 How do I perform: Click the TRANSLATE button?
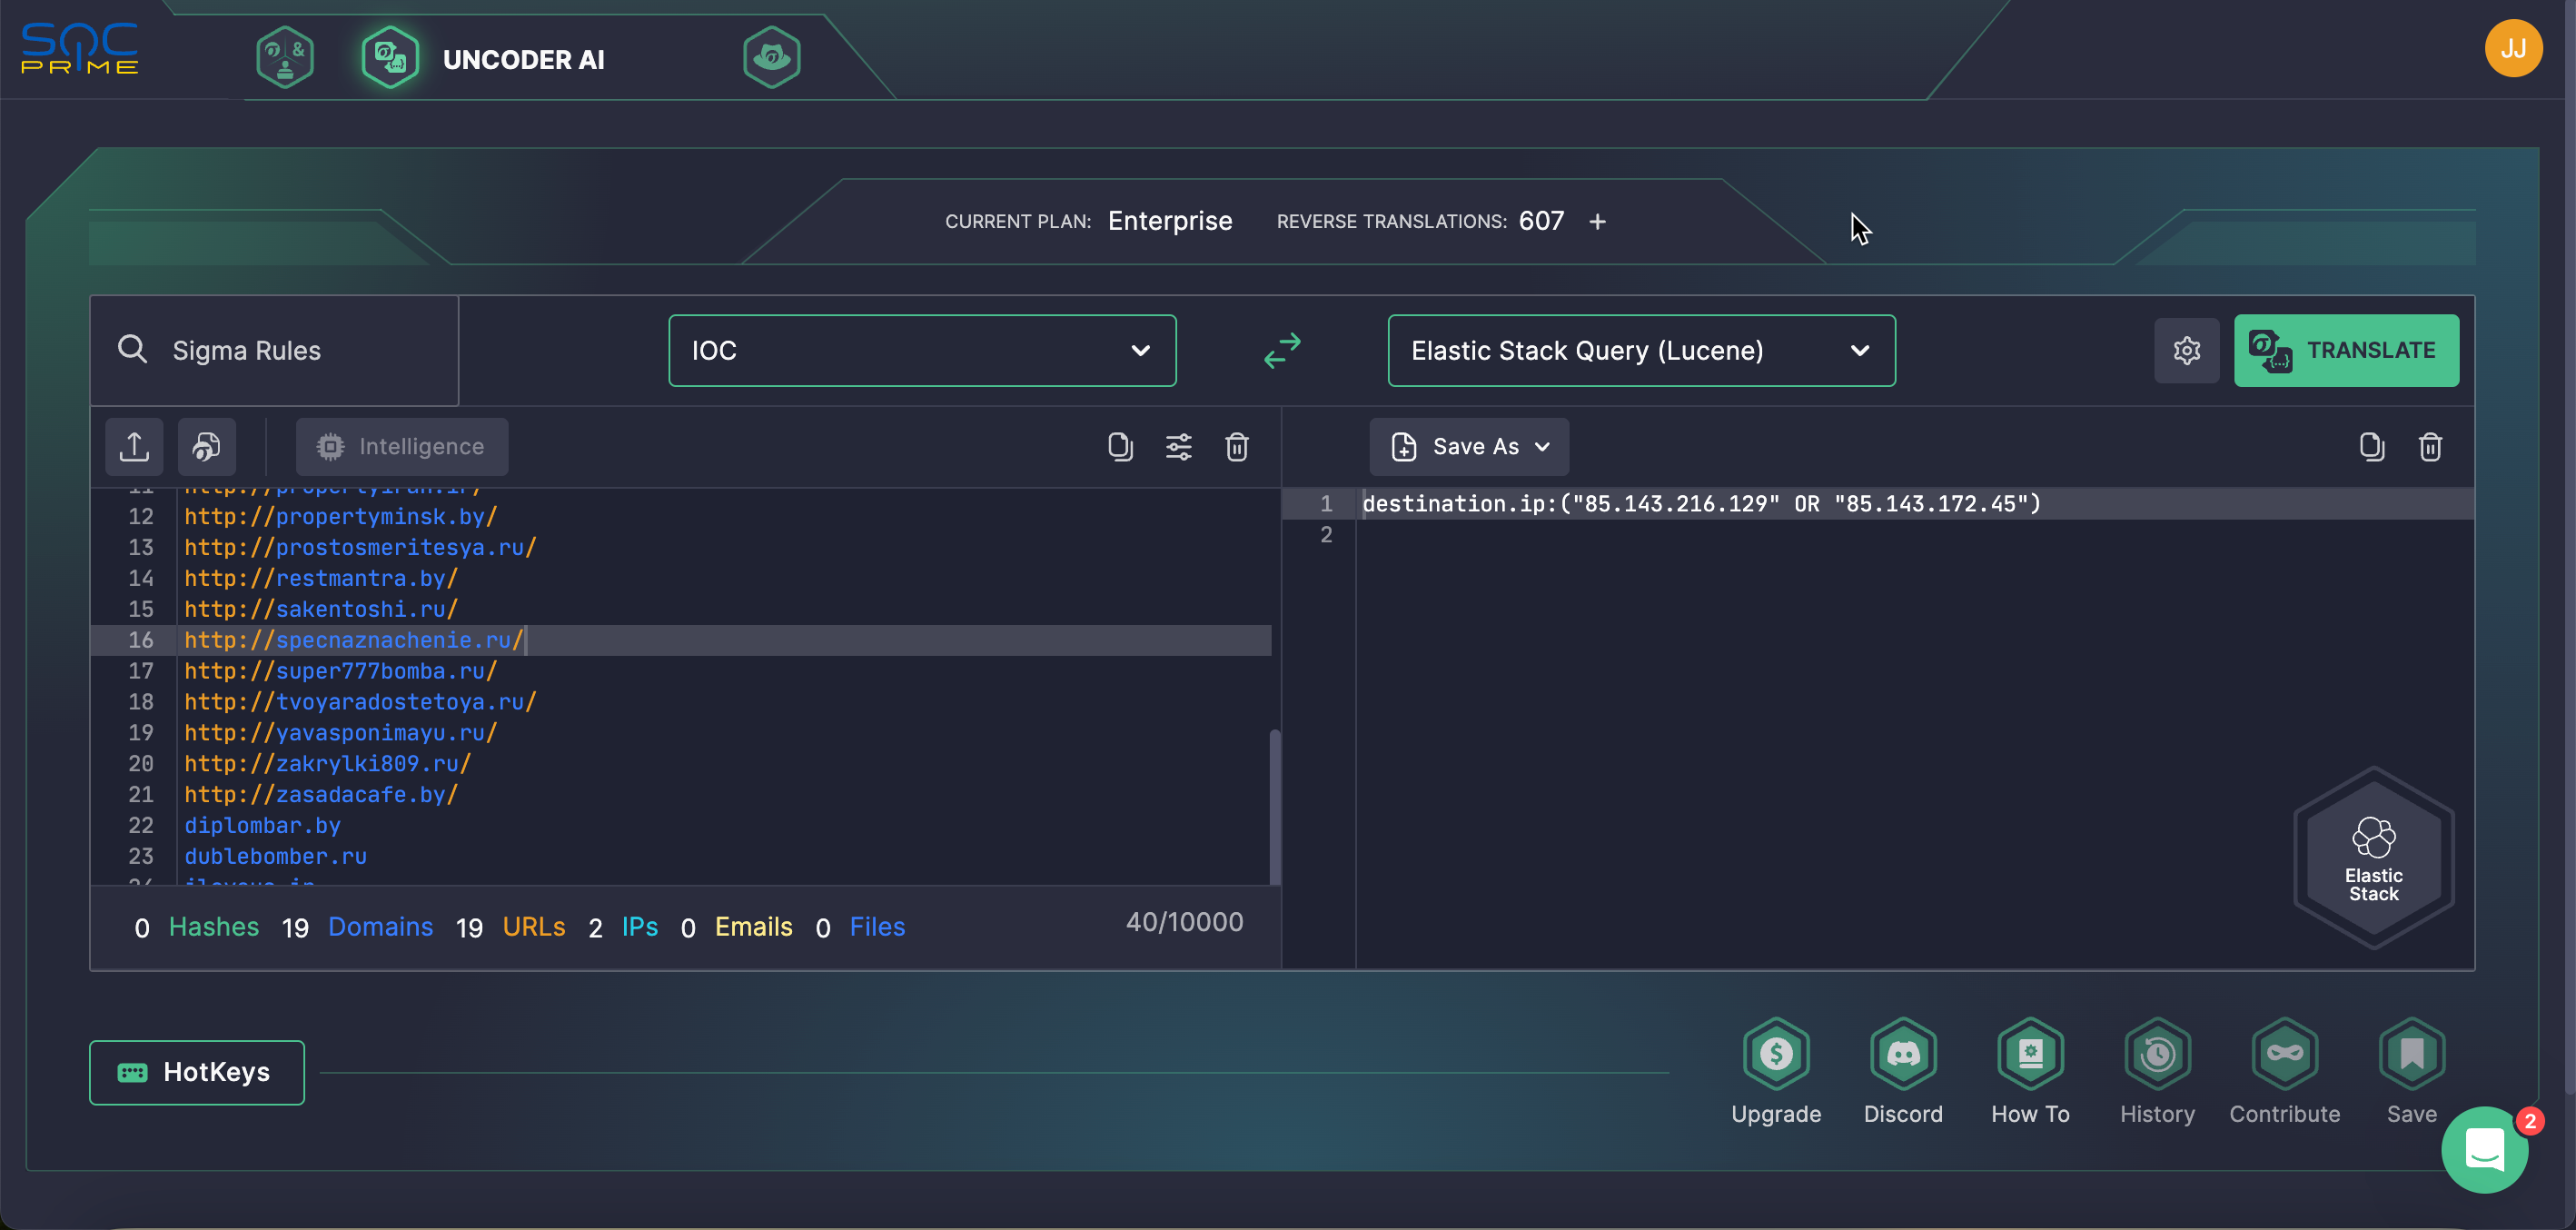pos(2346,350)
